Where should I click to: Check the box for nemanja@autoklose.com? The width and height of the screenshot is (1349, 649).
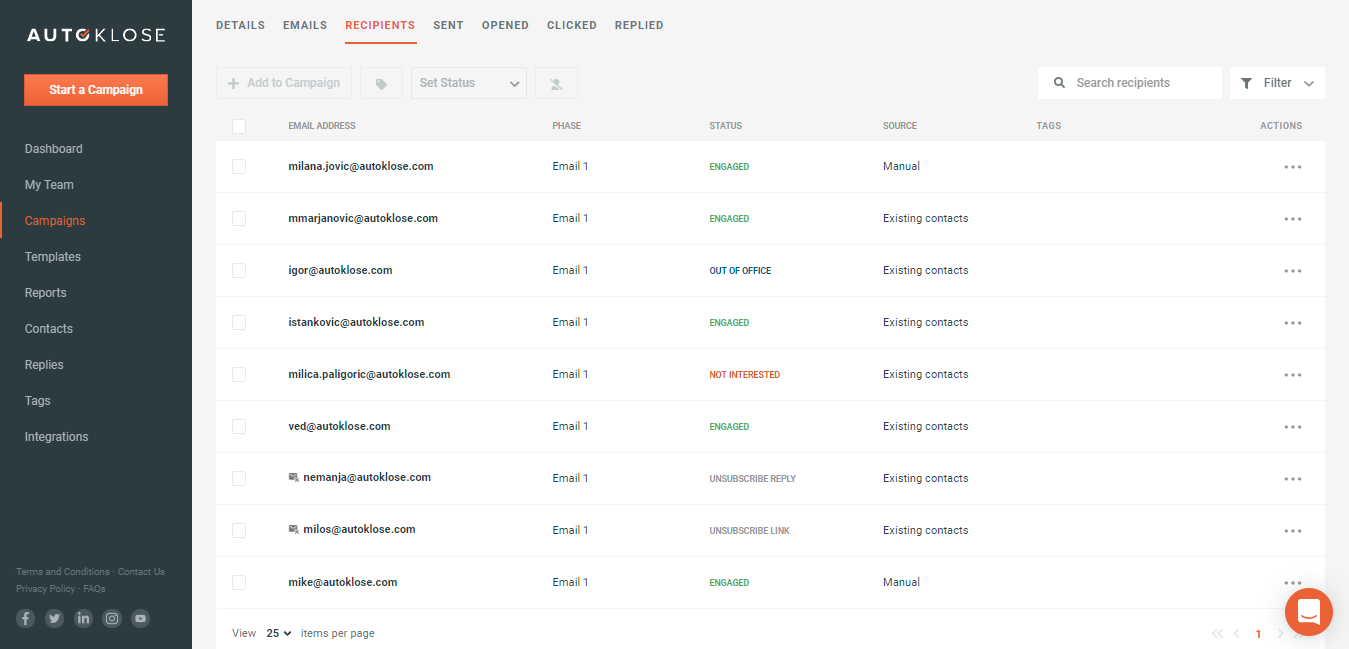pos(239,478)
